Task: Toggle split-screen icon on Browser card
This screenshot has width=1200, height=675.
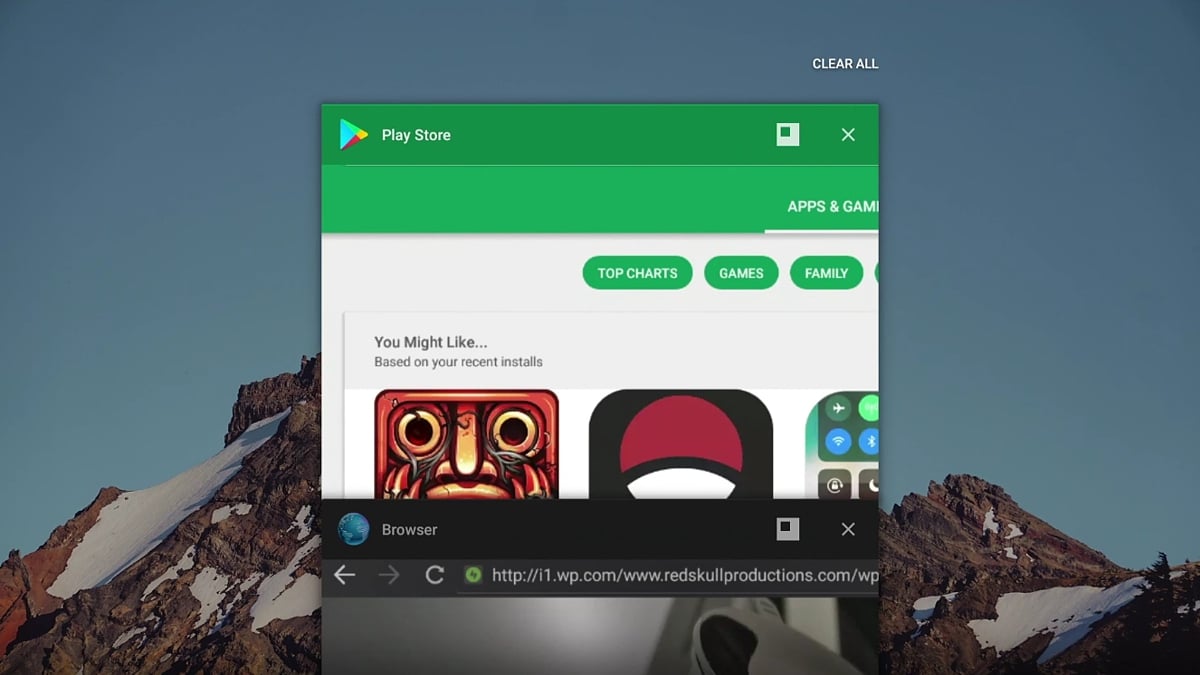Action: click(x=788, y=529)
